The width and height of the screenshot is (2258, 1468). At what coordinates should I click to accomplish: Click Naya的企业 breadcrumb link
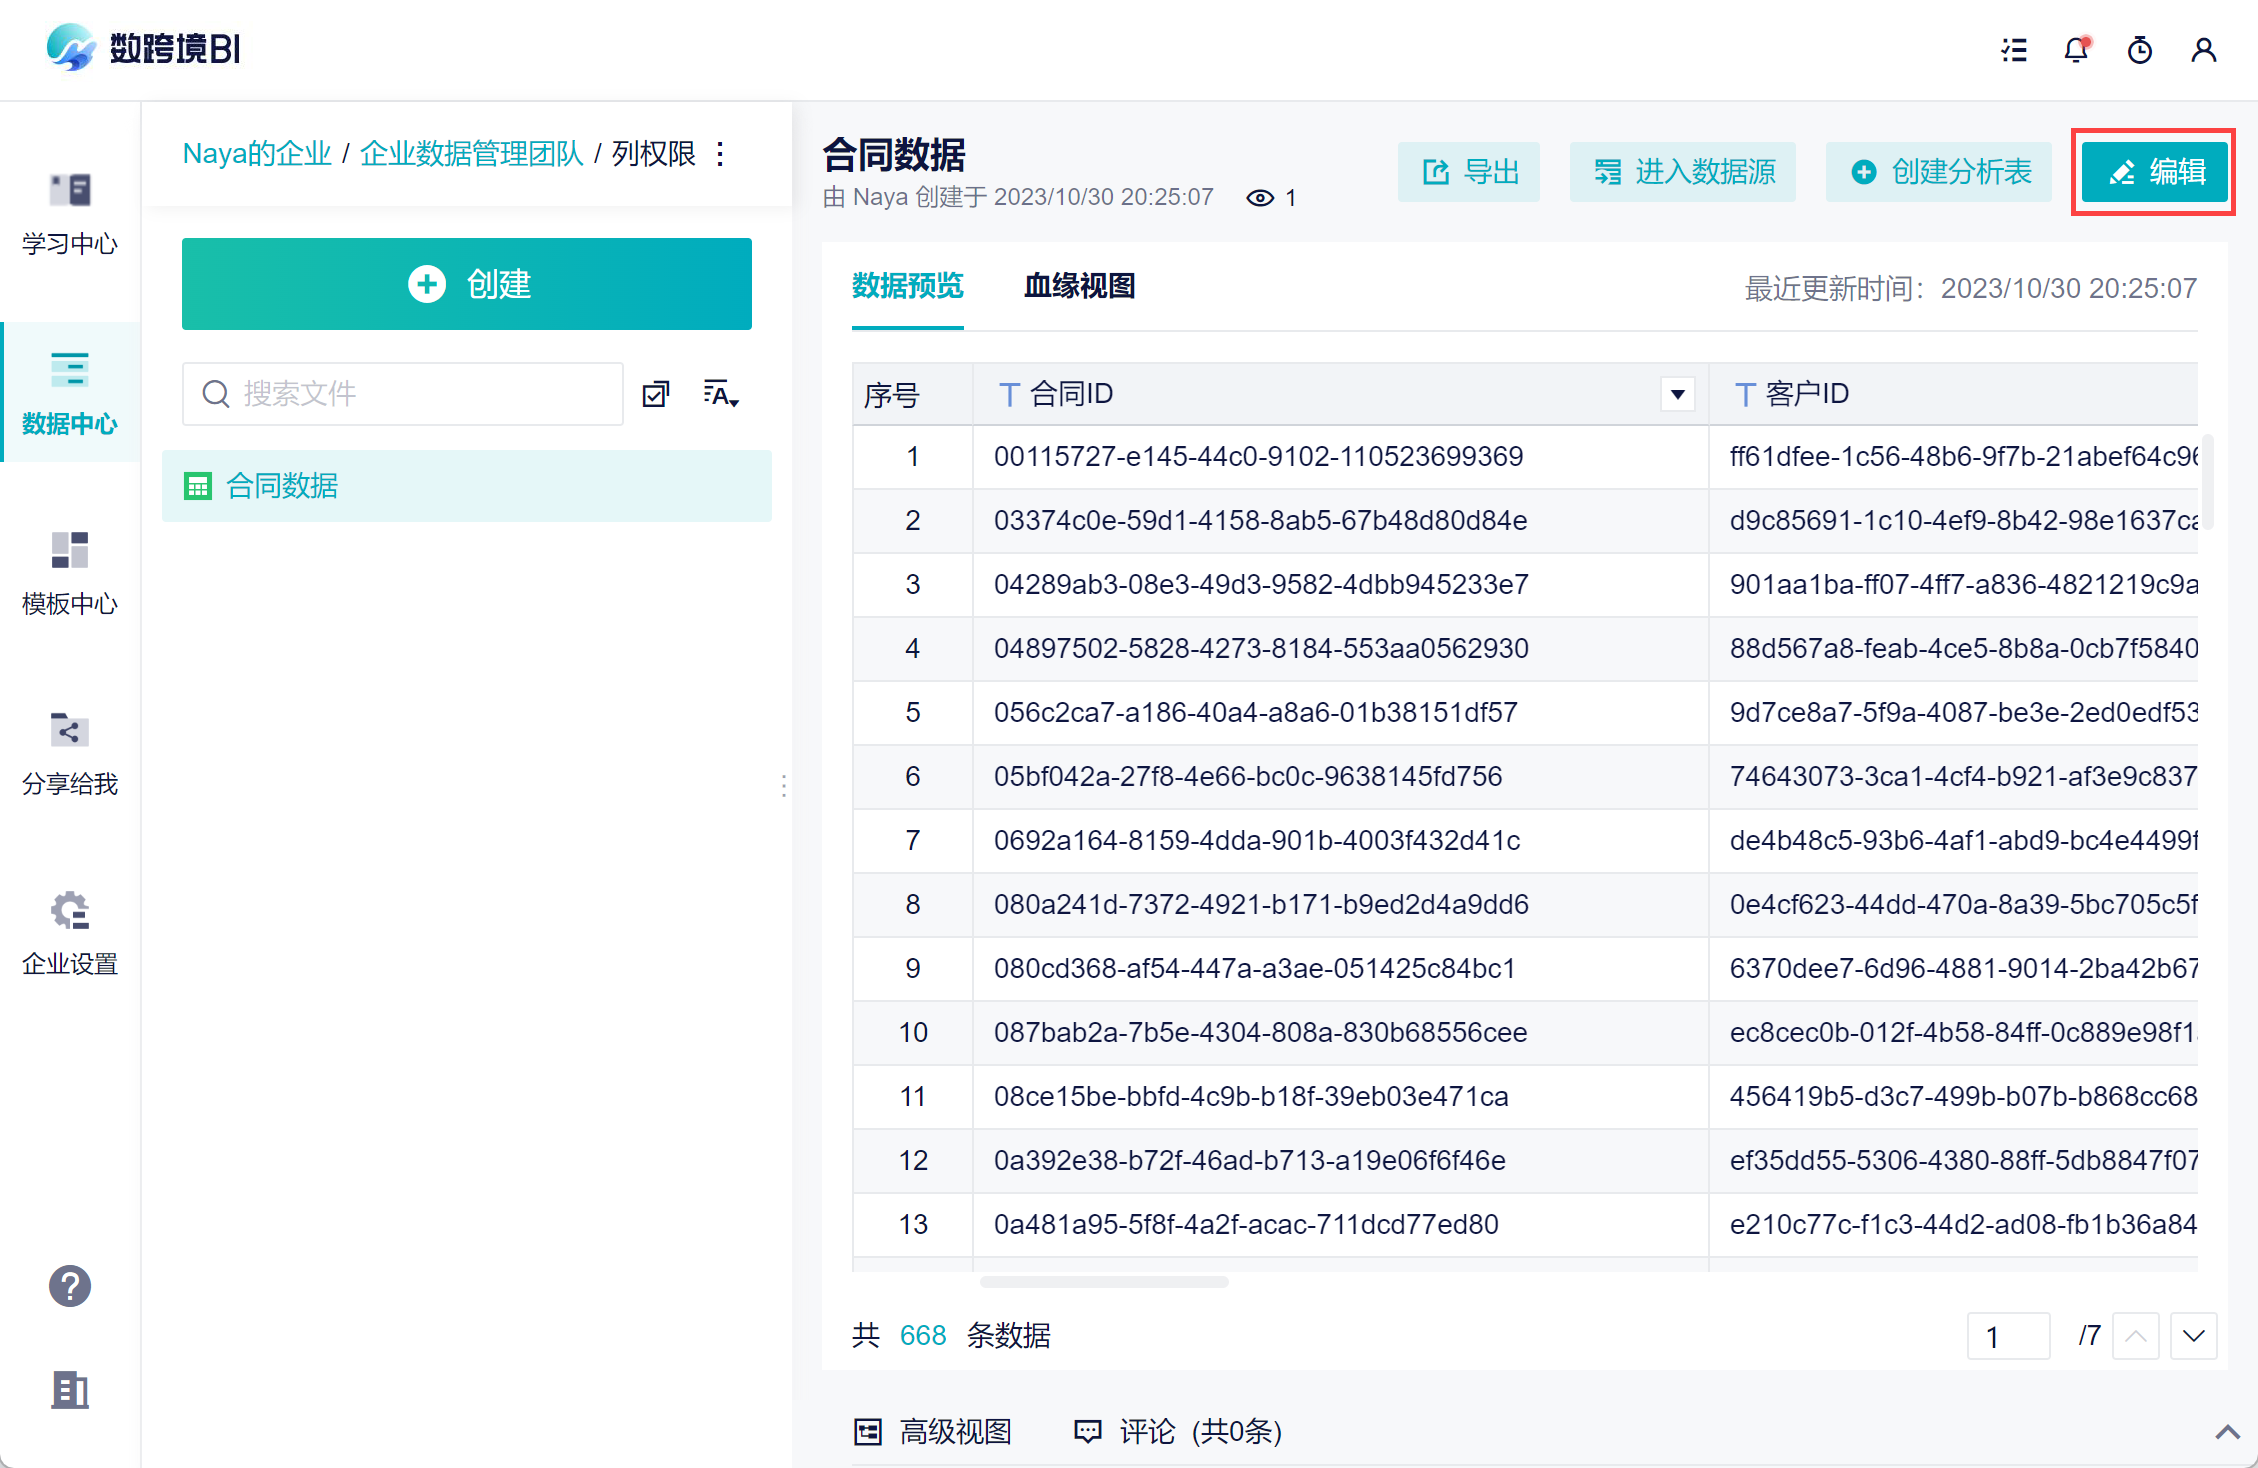pos(257,154)
